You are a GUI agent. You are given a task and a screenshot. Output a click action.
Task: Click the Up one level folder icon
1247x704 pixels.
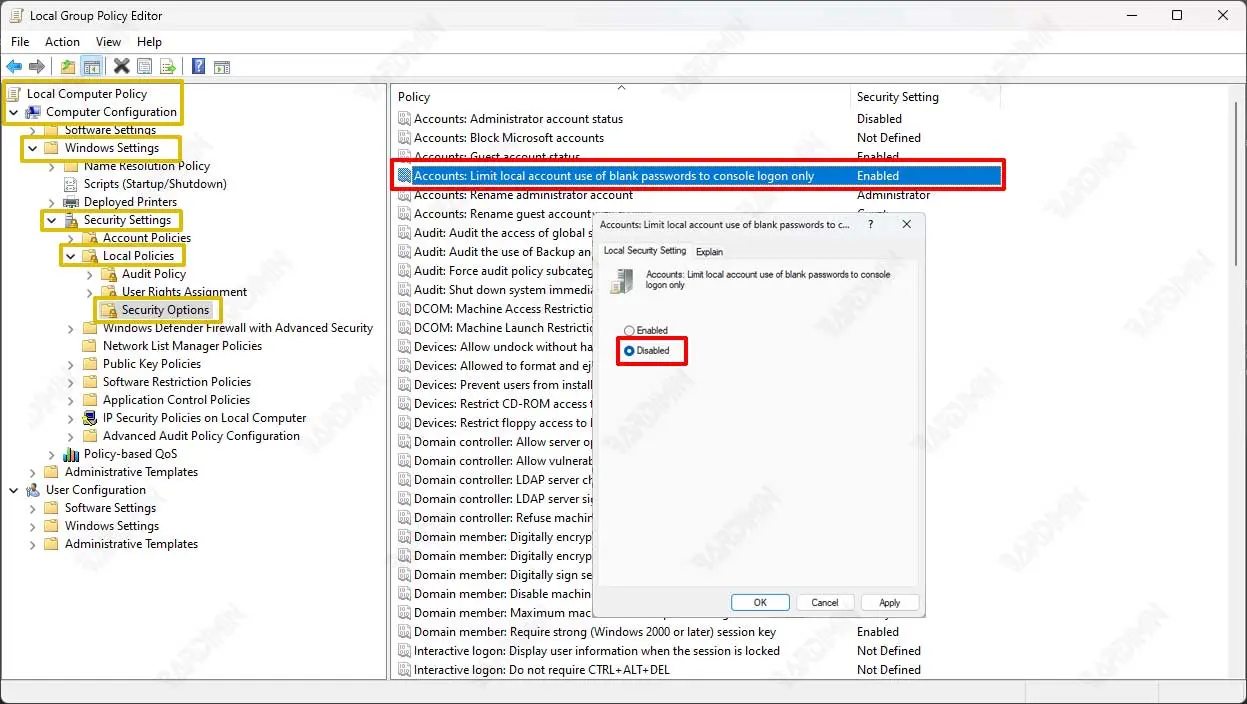[x=67, y=67]
